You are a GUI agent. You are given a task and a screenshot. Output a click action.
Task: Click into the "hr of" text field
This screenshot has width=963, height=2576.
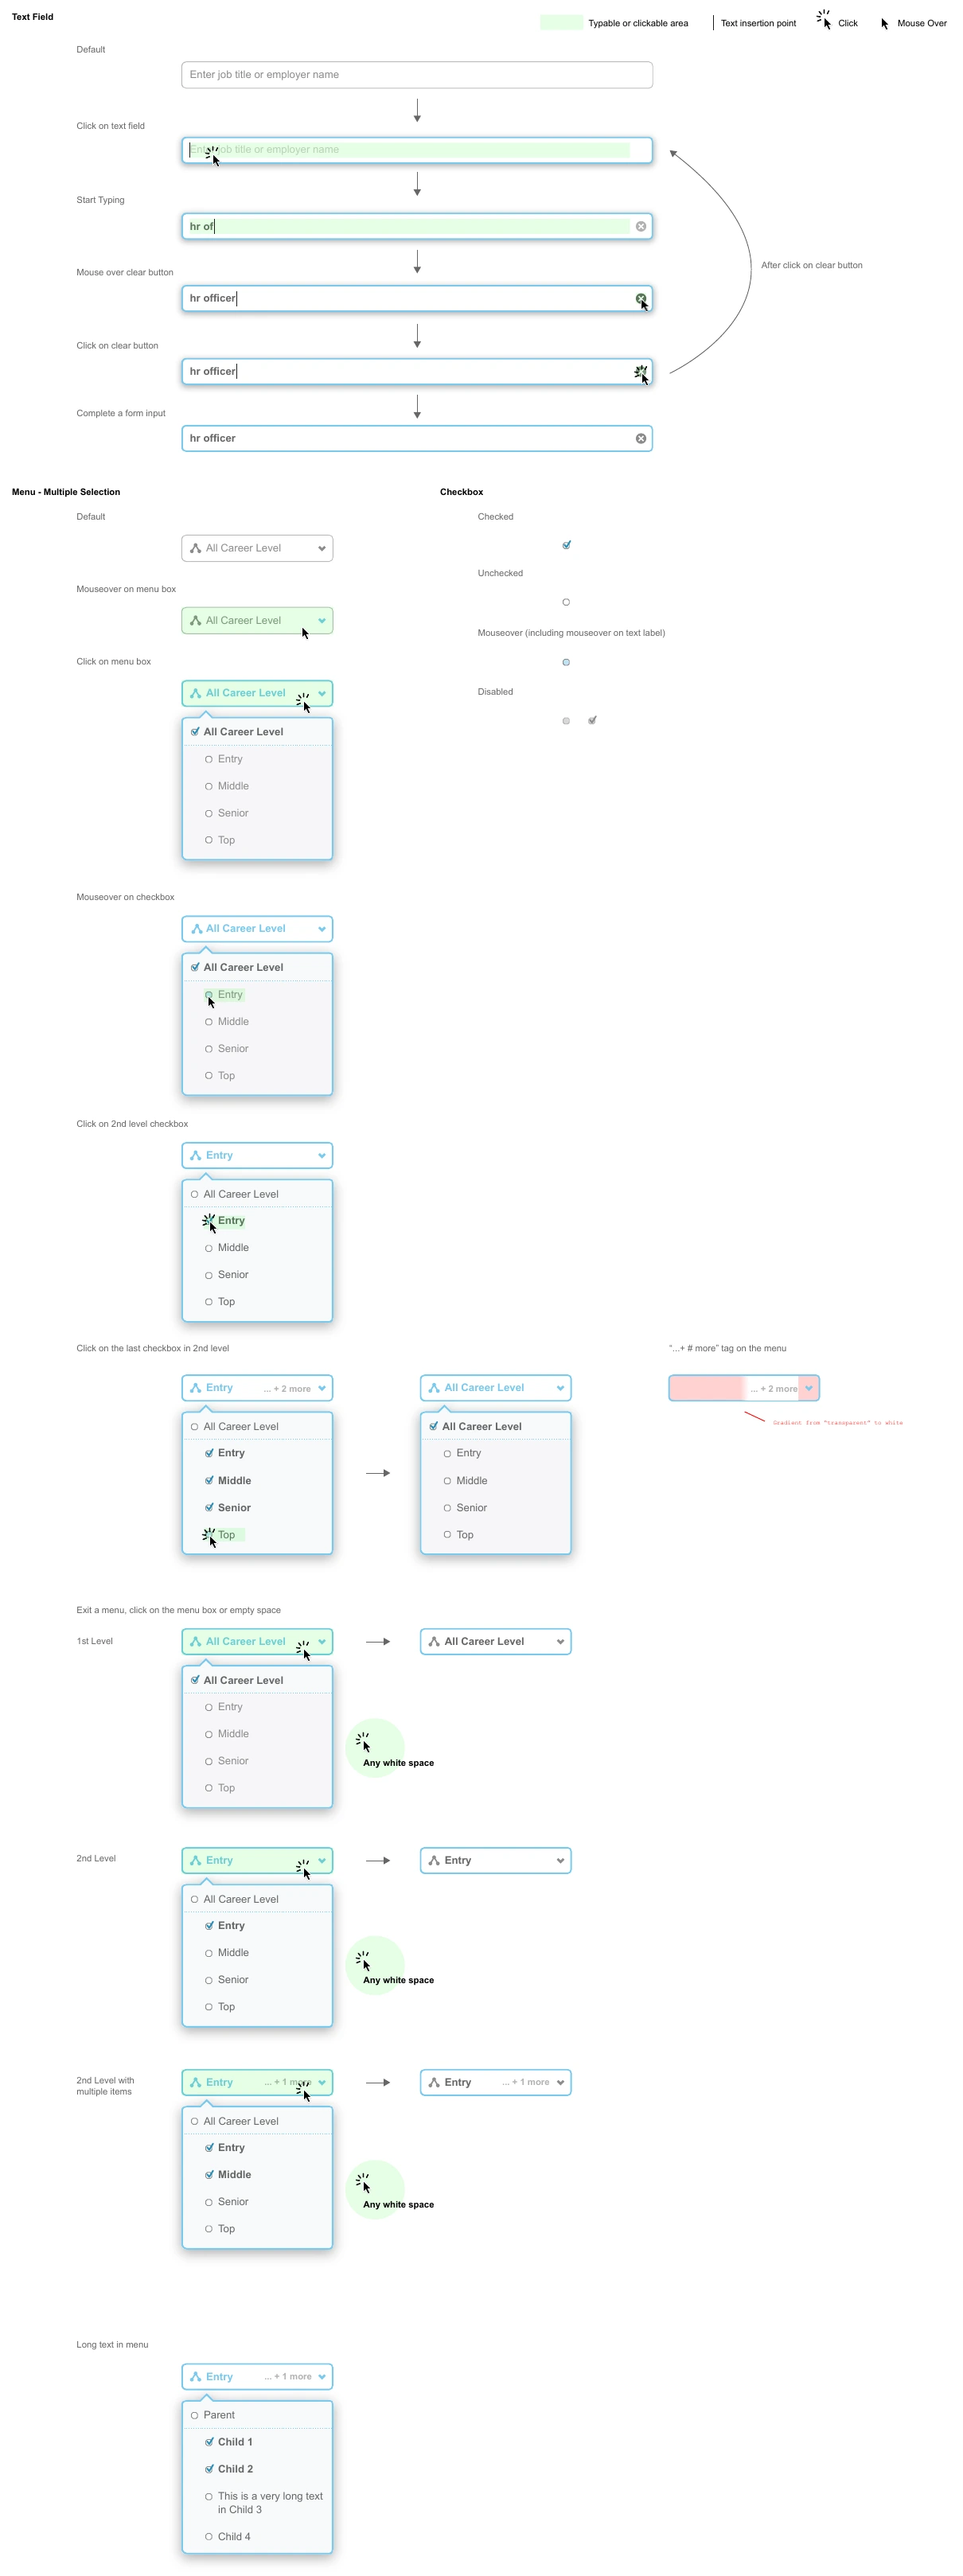tap(417, 226)
